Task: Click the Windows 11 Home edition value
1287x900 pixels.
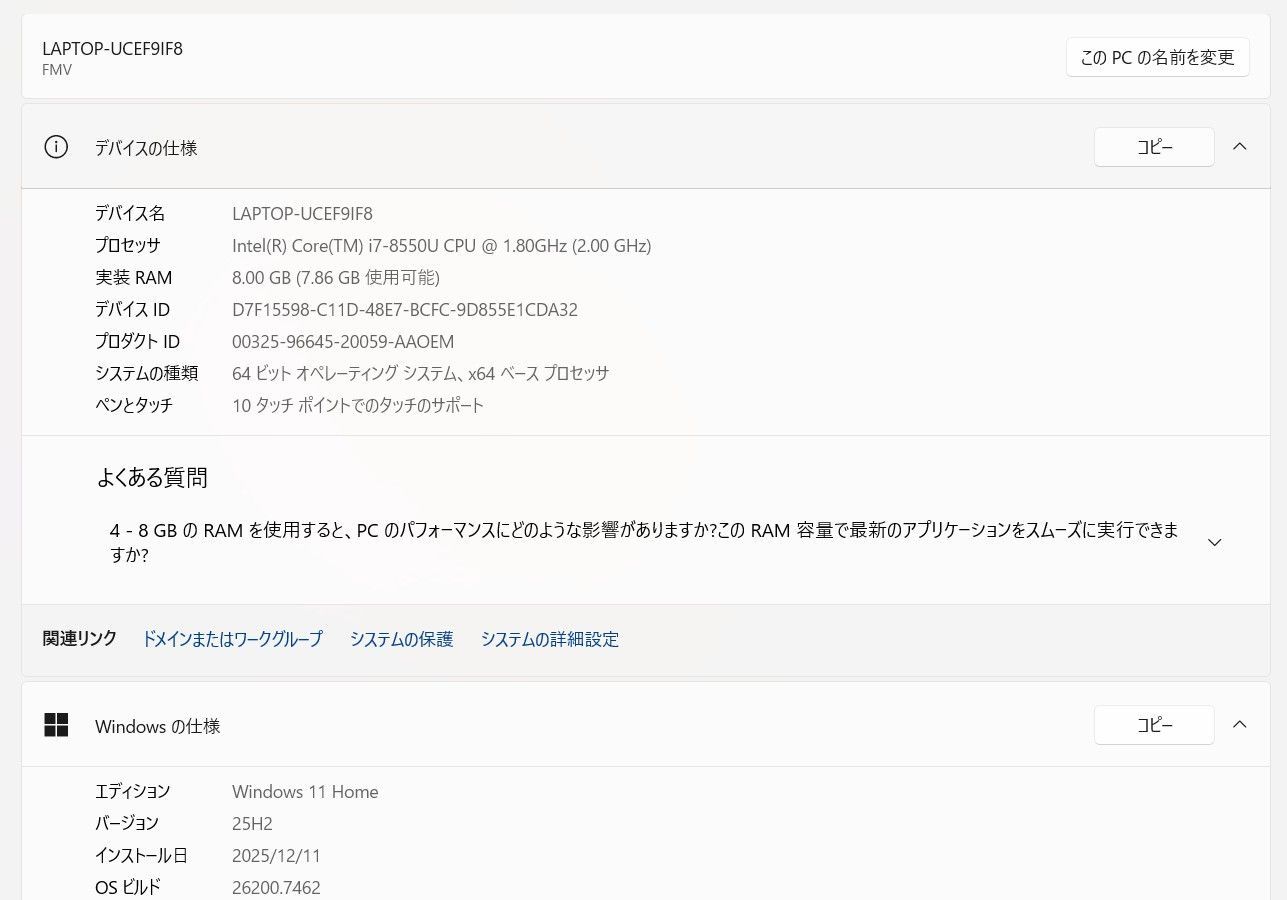Action: point(305,791)
